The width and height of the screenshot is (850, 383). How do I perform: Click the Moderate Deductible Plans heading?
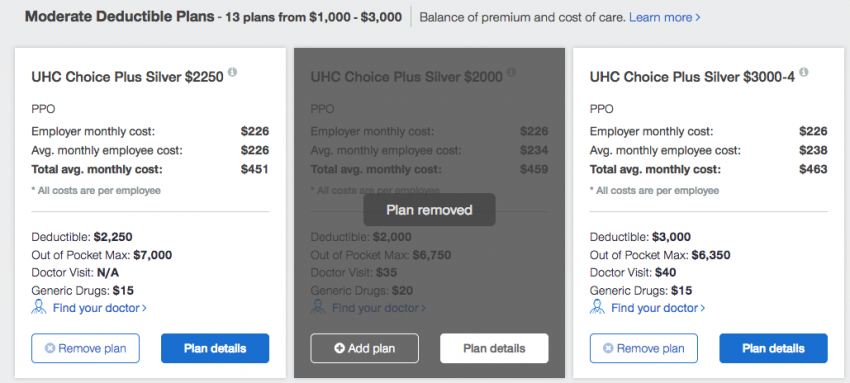(x=120, y=17)
